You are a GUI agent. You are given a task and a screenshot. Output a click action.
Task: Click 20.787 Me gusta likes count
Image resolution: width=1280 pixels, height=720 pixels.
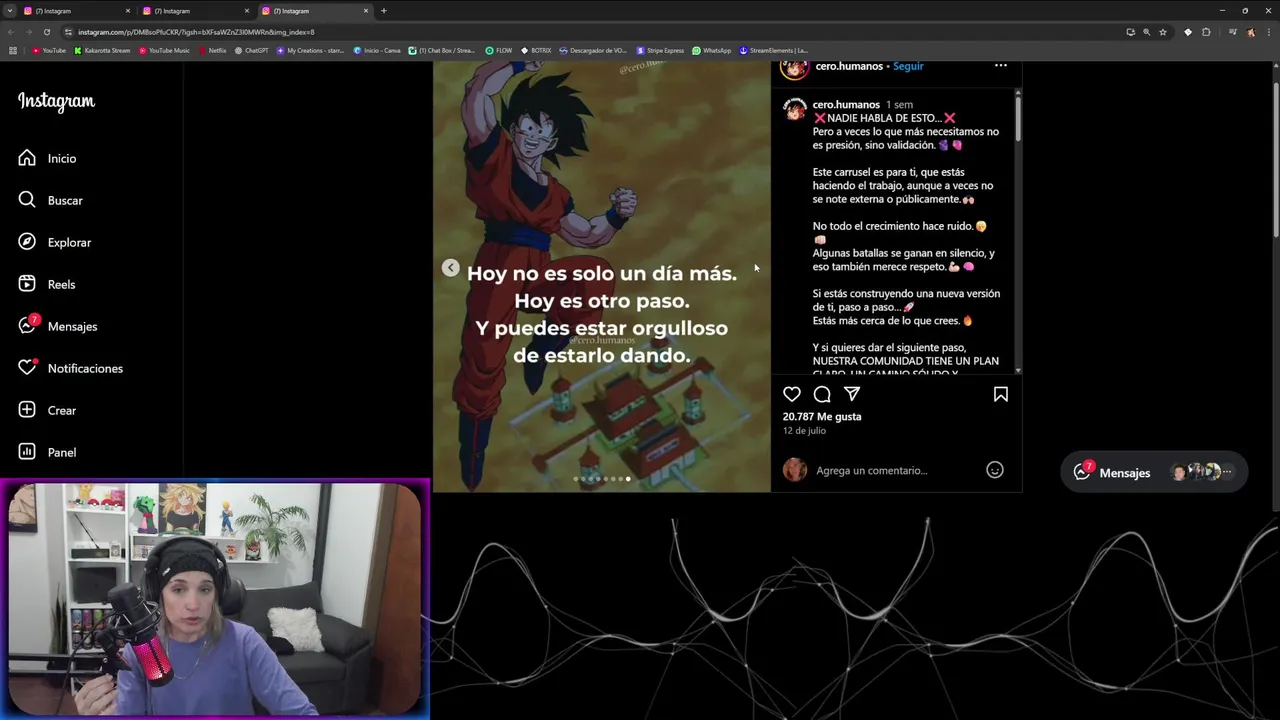(822, 416)
